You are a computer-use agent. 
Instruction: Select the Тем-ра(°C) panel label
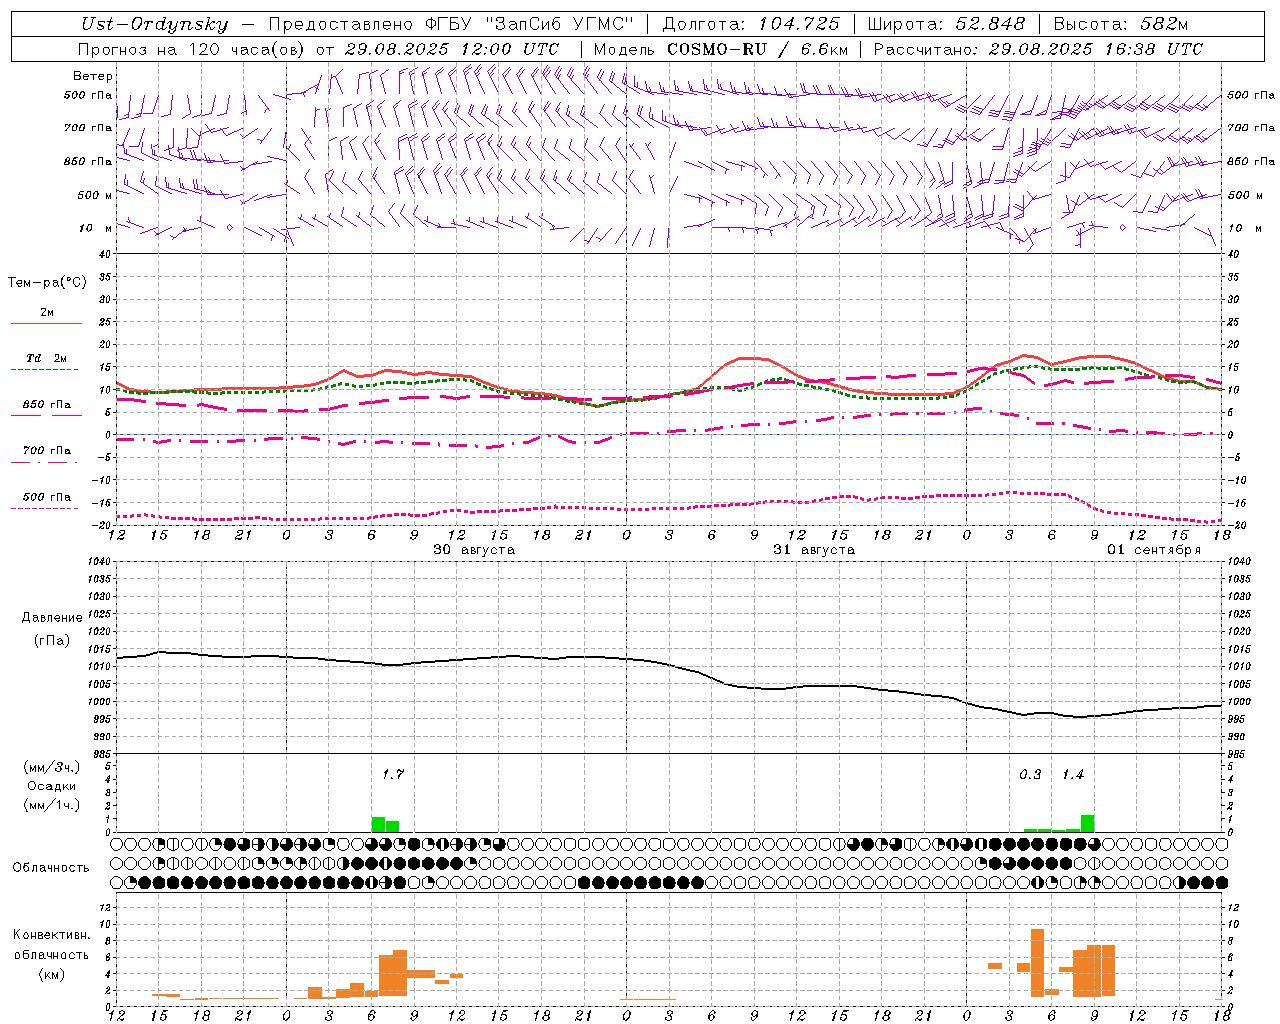point(47,282)
